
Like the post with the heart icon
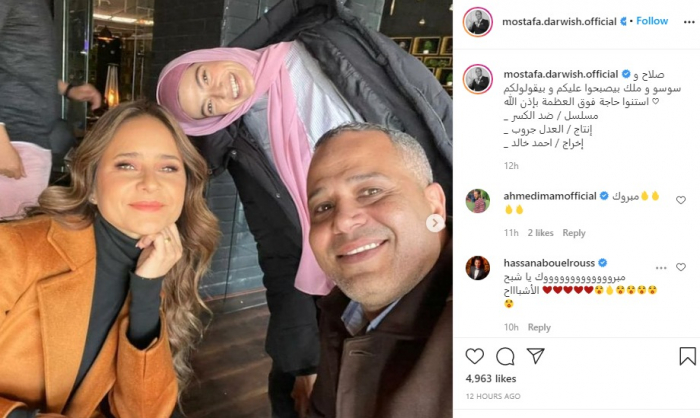click(x=474, y=356)
